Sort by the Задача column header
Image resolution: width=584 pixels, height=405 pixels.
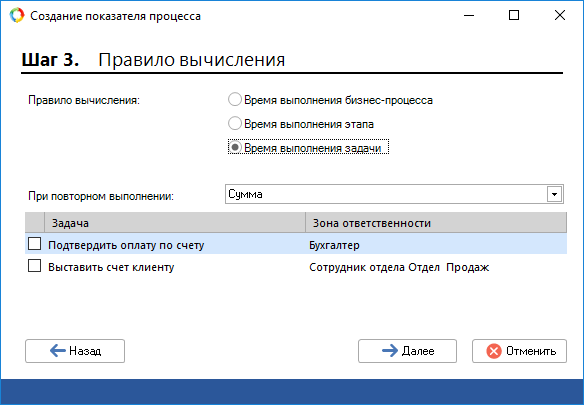tap(175, 223)
